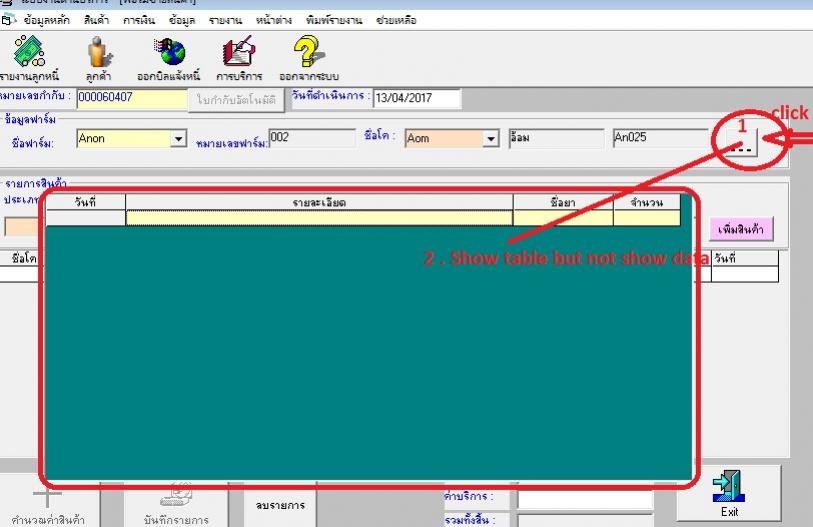Open the ลูกค้า customer toolbar icon
Image resolution: width=813 pixels, height=527 pixels.
pos(99,52)
